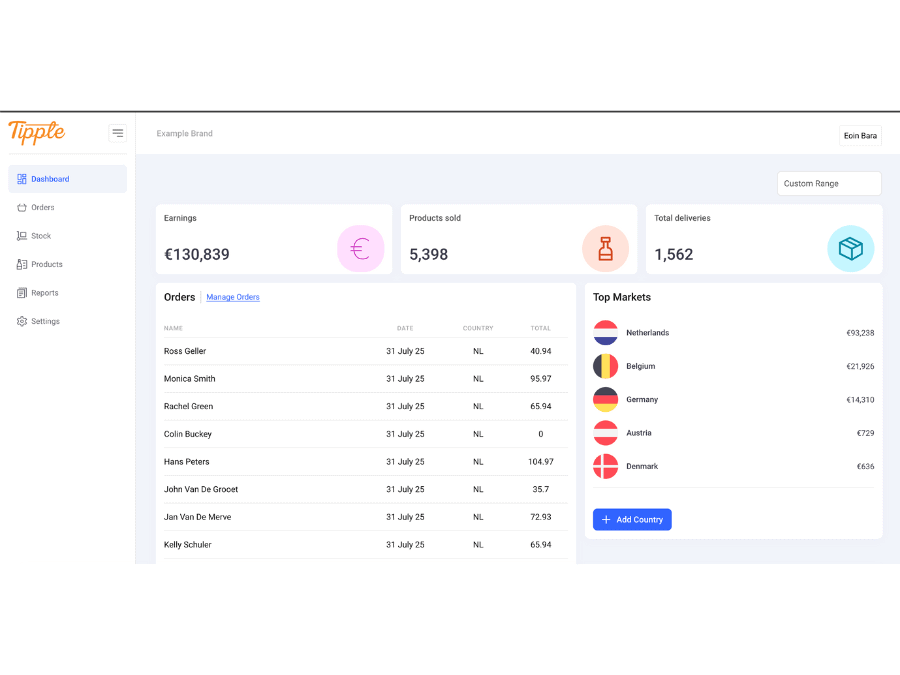Image resolution: width=900 pixels, height=675 pixels.
Task: Click the COUNTRY column header
Action: point(478,328)
